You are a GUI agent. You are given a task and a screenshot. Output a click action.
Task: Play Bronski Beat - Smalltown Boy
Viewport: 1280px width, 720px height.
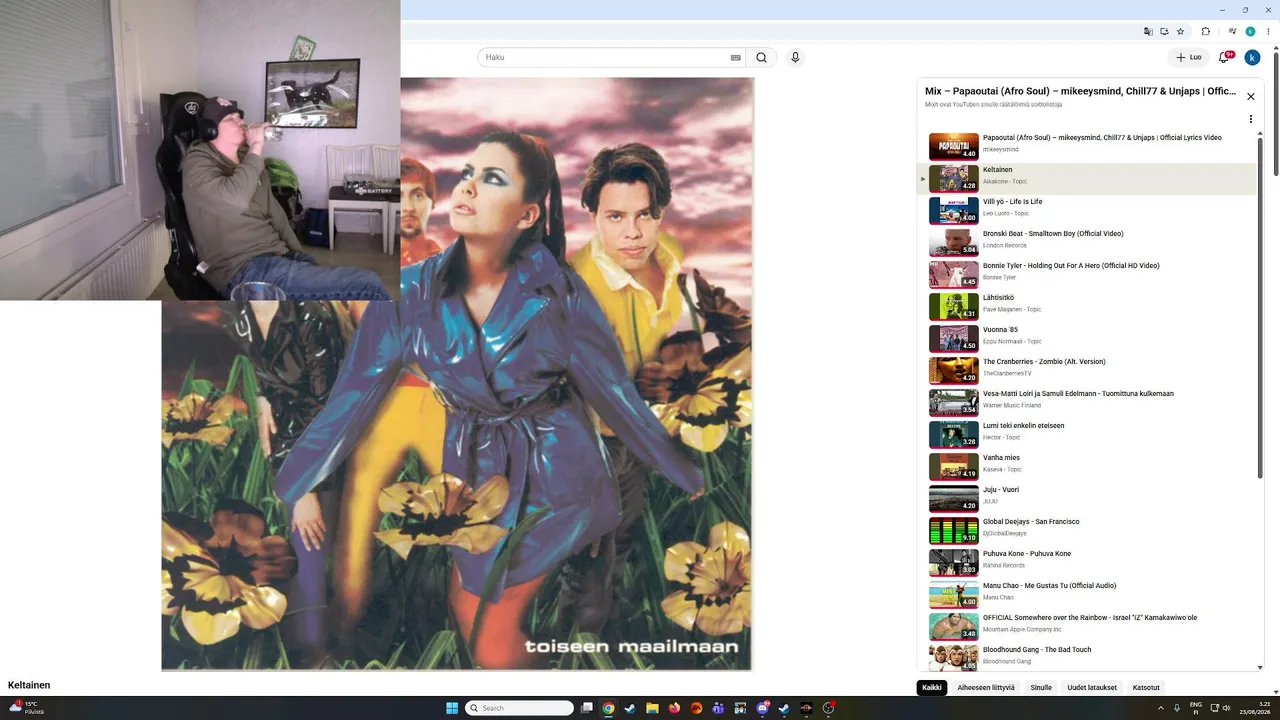(1087, 243)
